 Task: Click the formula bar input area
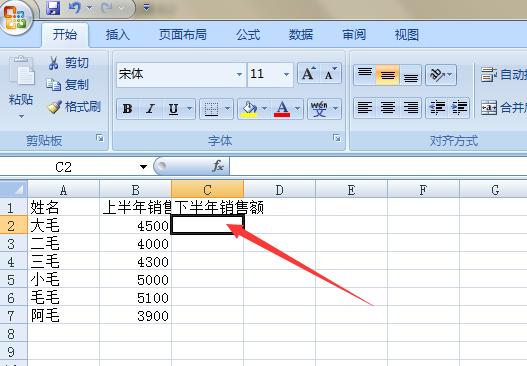coord(378,166)
